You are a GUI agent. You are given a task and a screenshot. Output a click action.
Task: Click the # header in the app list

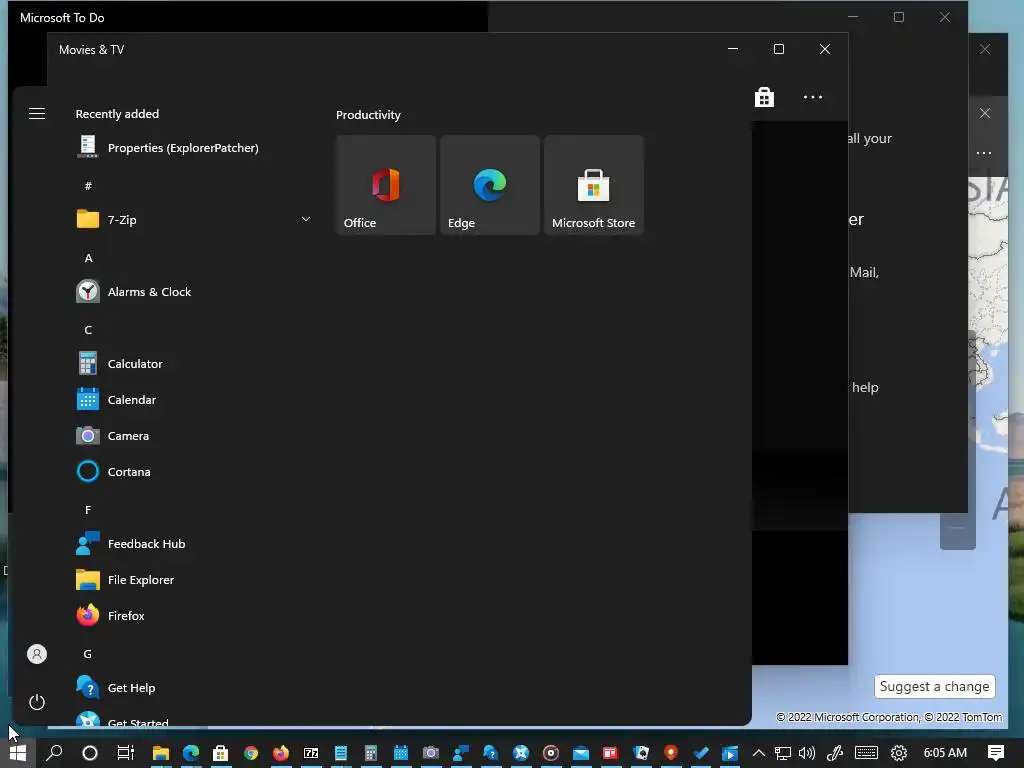tap(88, 186)
